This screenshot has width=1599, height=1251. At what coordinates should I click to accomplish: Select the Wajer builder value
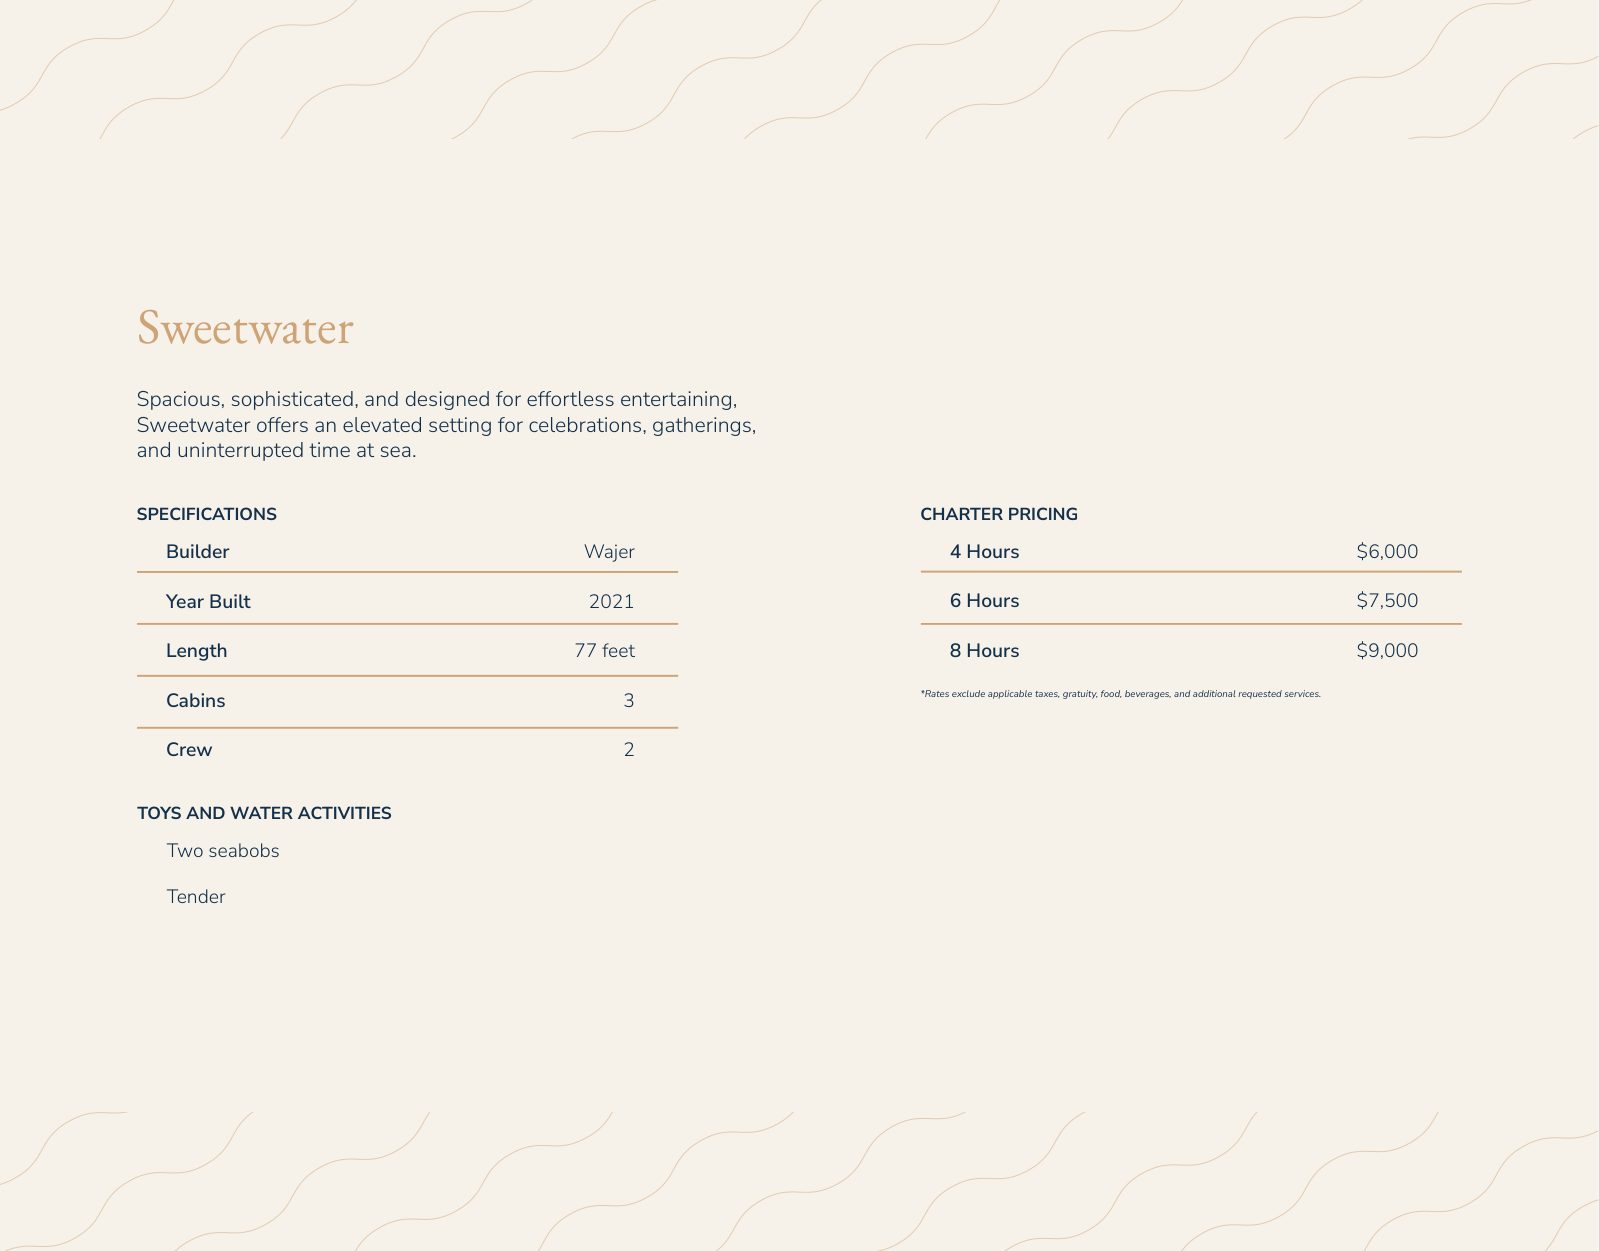tap(609, 552)
